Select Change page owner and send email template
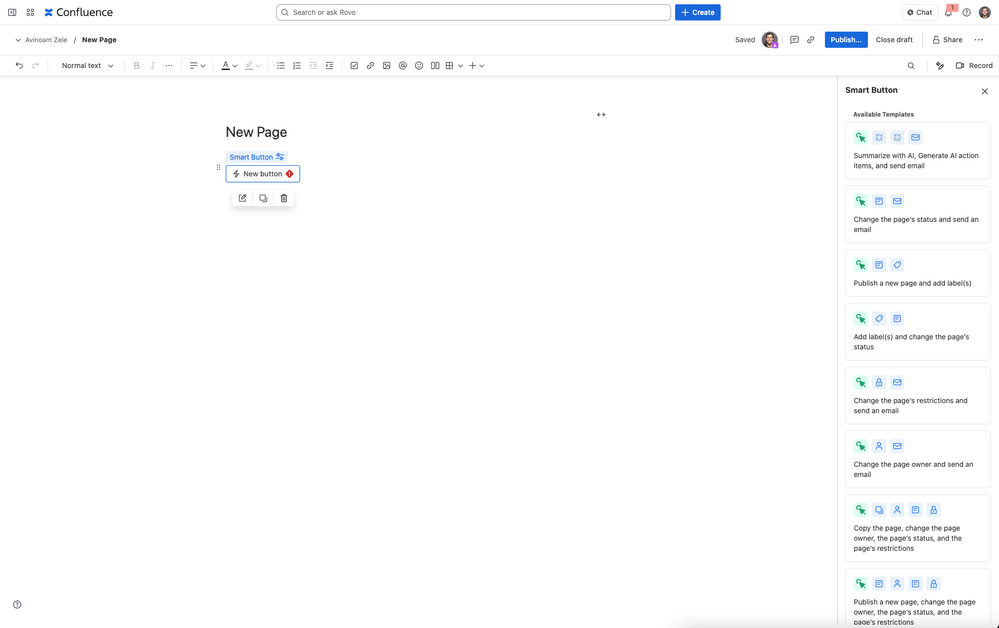 click(x=917, y=459)
